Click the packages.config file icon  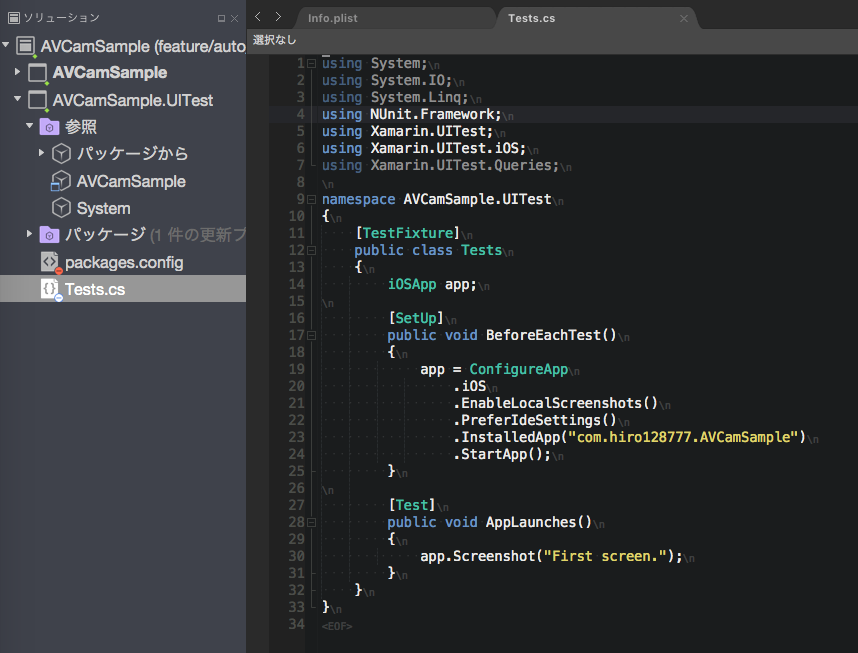click(x=50, y=262)
